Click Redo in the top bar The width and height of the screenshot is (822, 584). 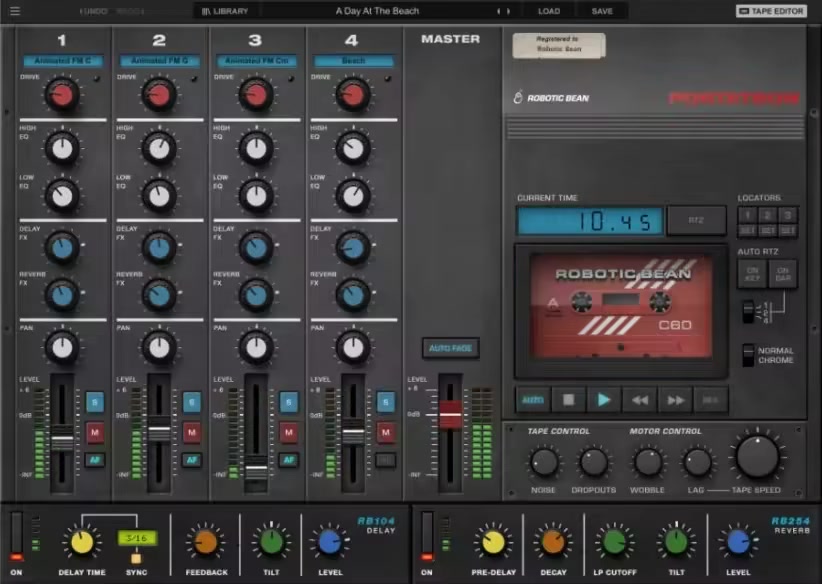pos(128,11)
